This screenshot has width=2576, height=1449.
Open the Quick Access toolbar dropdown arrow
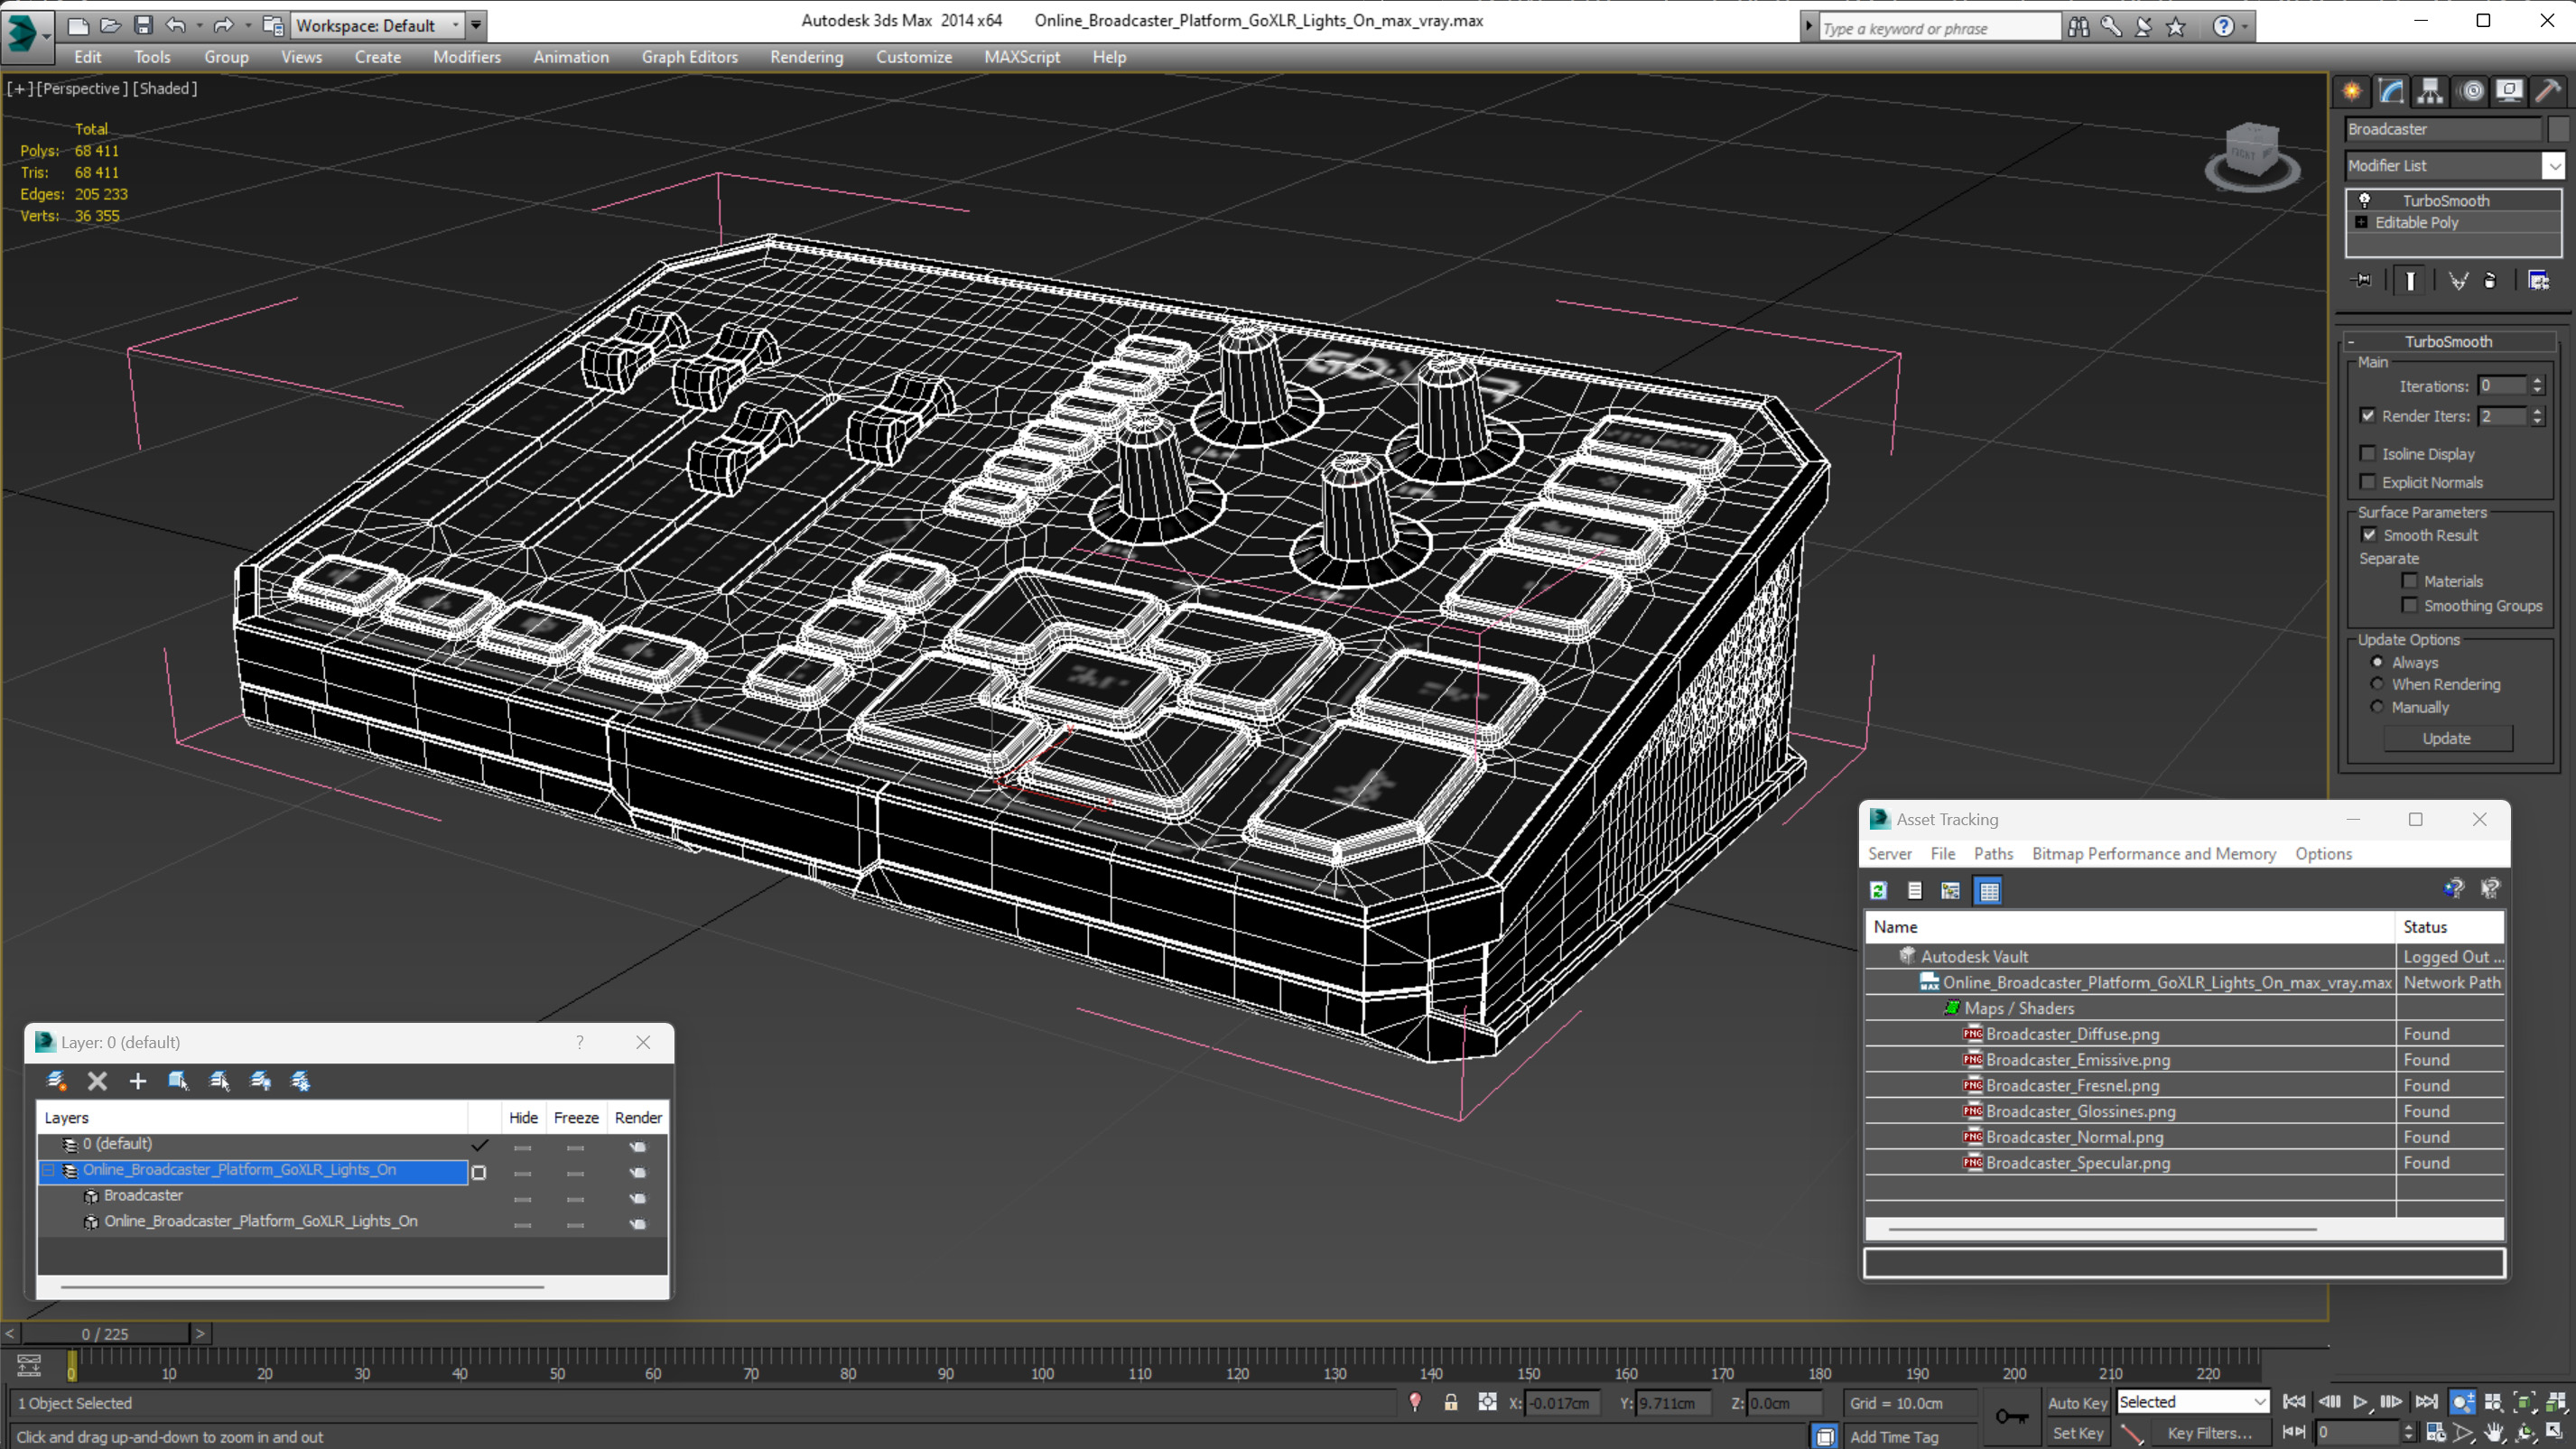476,25
